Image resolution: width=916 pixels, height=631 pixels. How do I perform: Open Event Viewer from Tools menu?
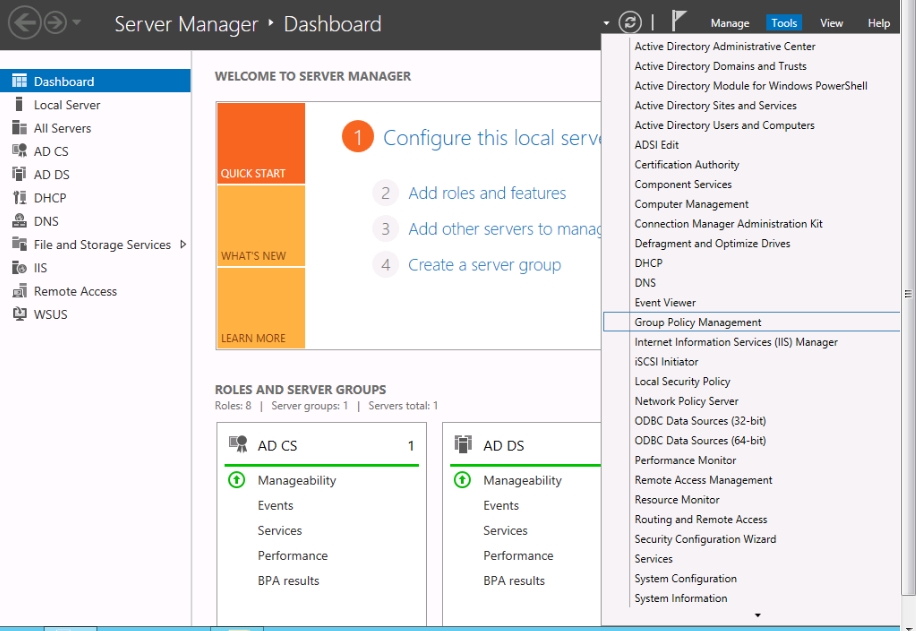665,303
